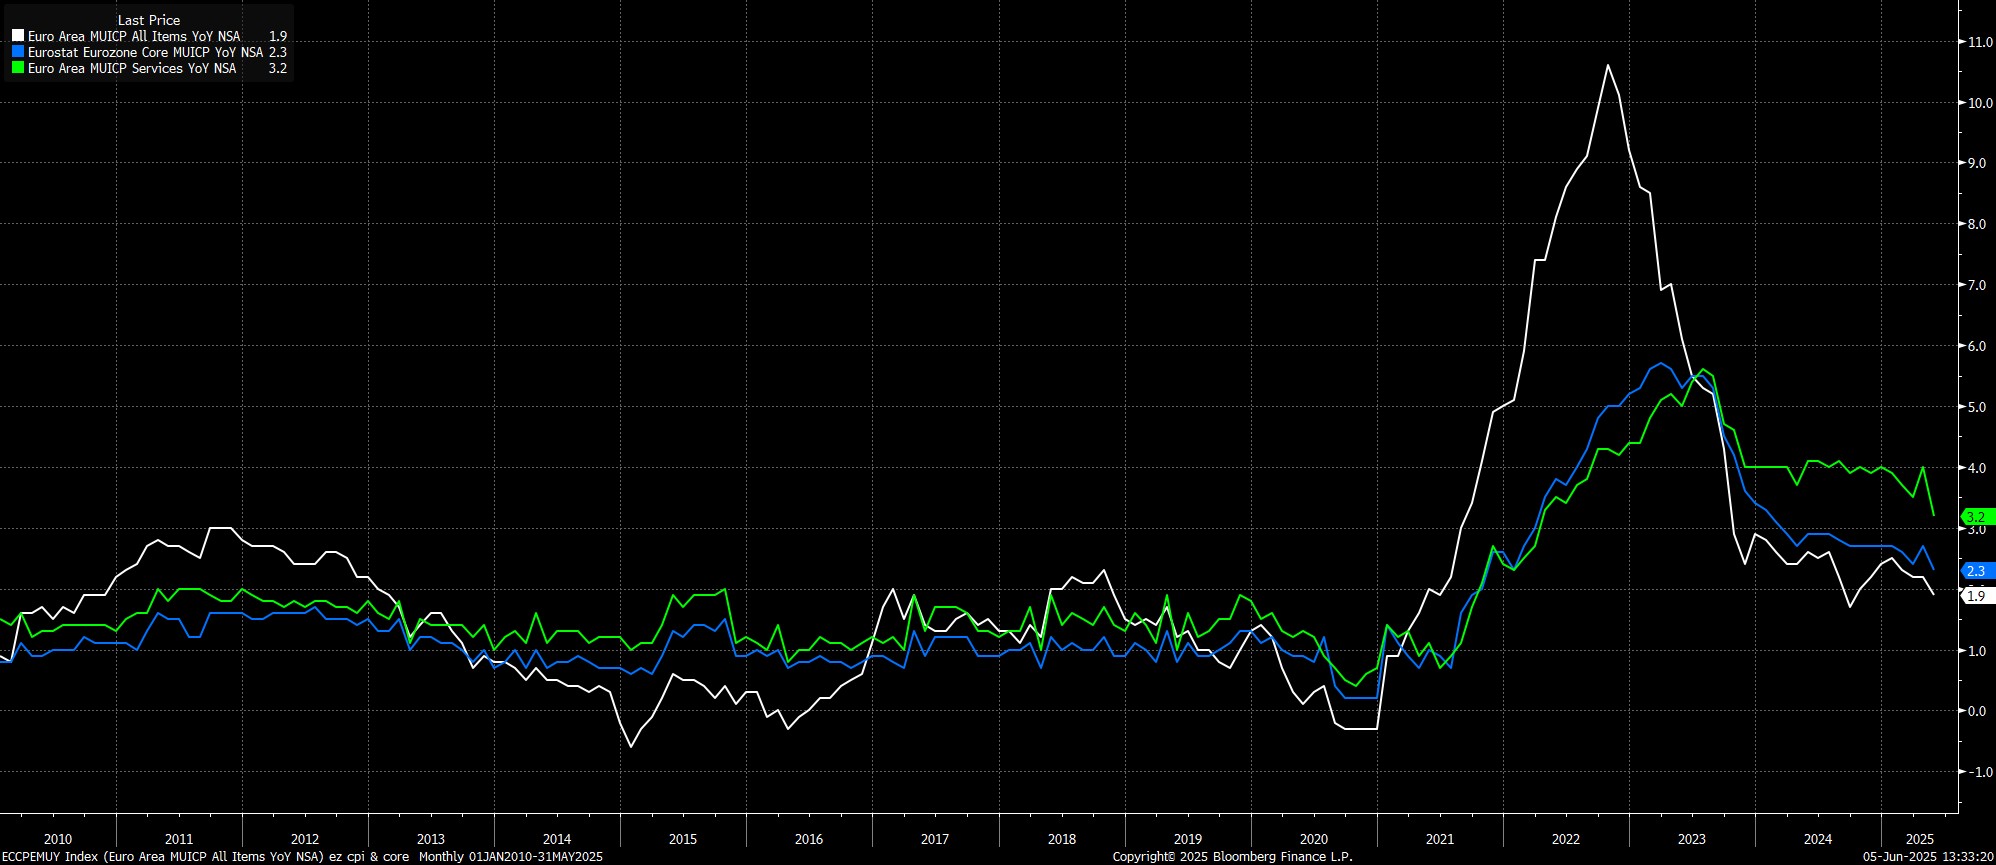Viewport: 1996px width, 865px height.
Task: Click the white 1.9 last-value axis tag
Action: 1975,596
